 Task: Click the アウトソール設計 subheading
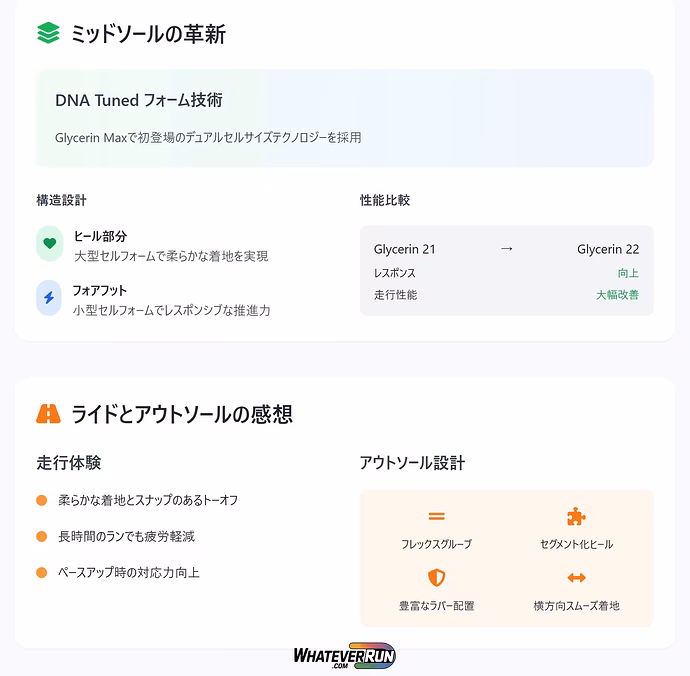pos(412,463)
